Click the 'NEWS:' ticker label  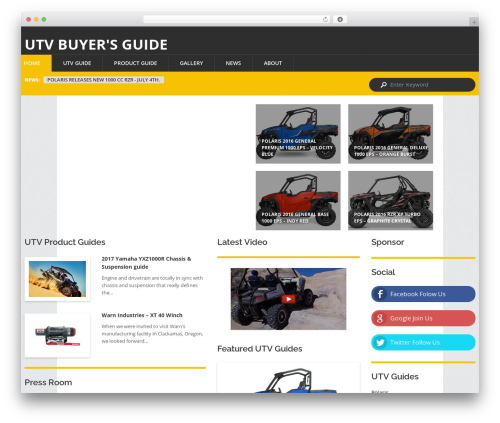[32, 80]
